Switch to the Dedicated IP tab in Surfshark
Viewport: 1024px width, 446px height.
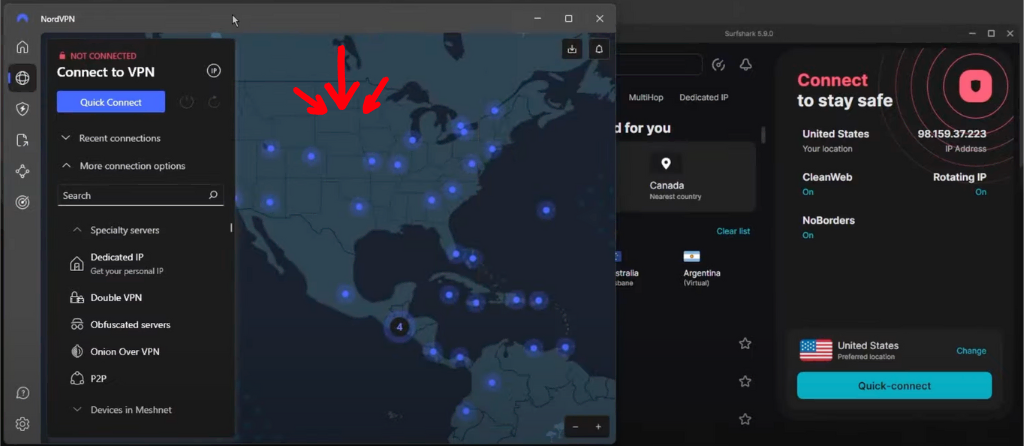(703, 98)
